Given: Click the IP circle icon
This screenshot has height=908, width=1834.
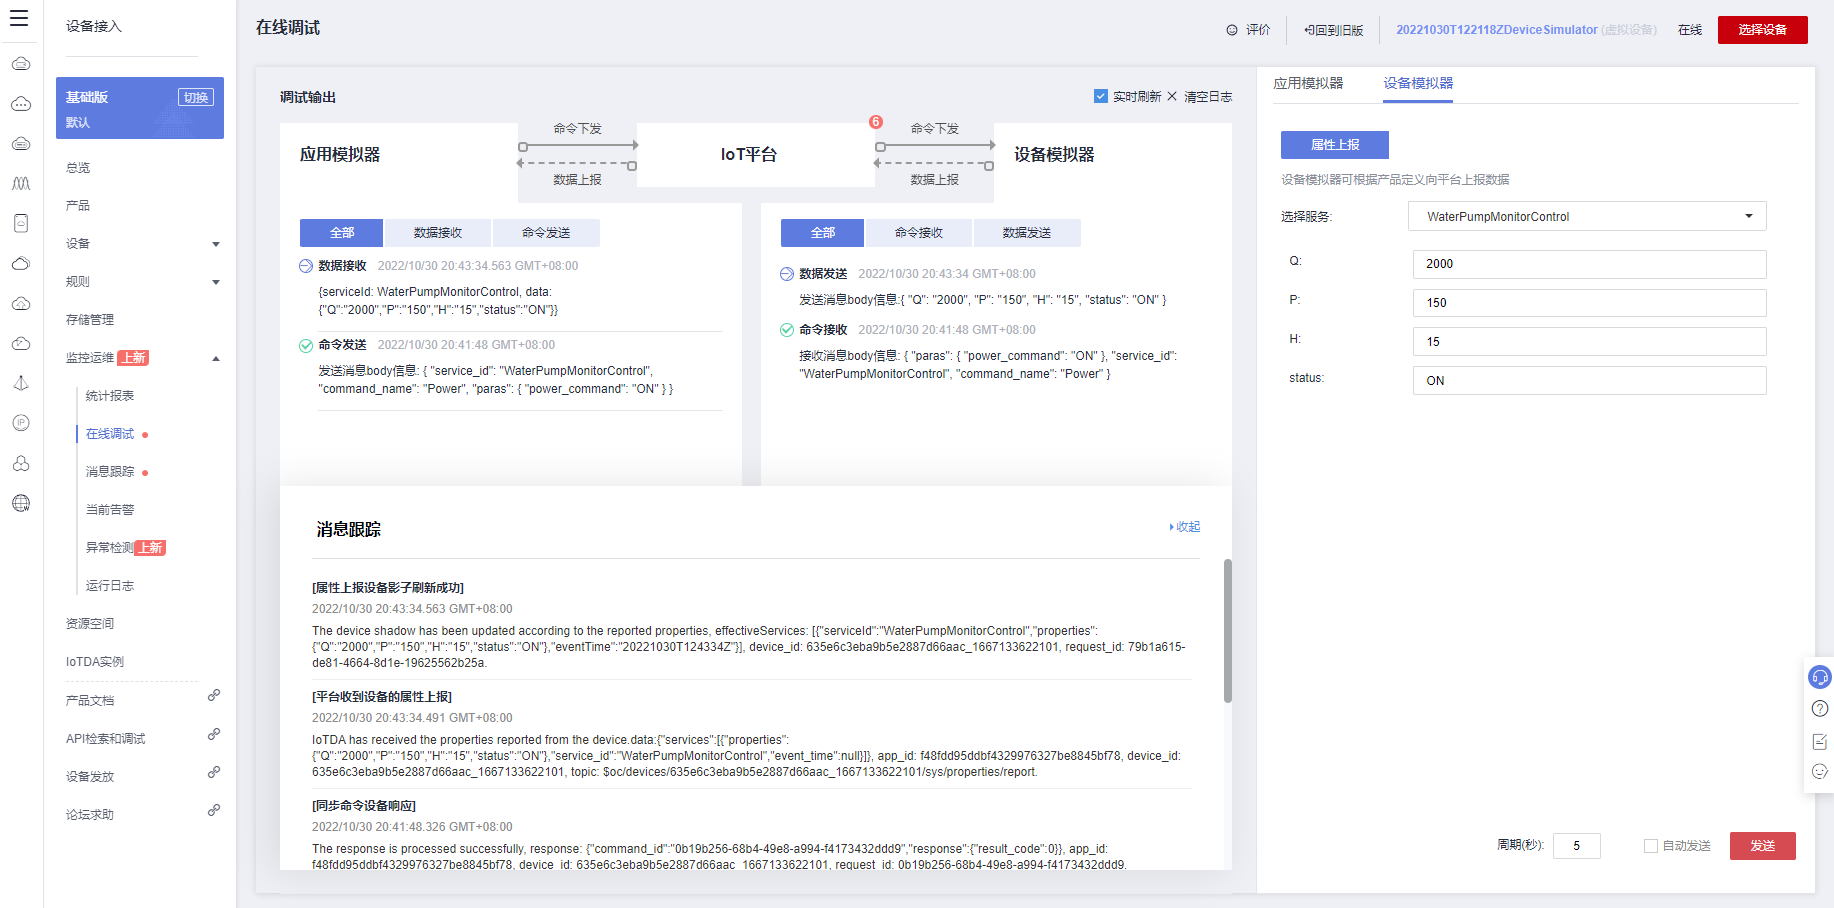Looking at the screenshot, I should [x=21, y=423].
